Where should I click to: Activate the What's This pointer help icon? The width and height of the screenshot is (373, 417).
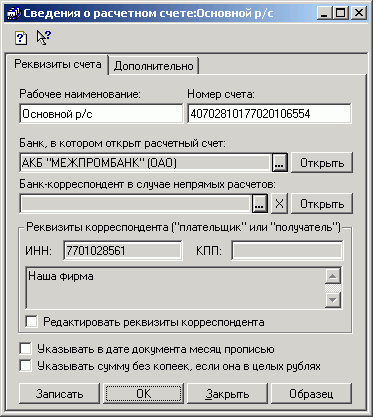[x=43, y=37]
